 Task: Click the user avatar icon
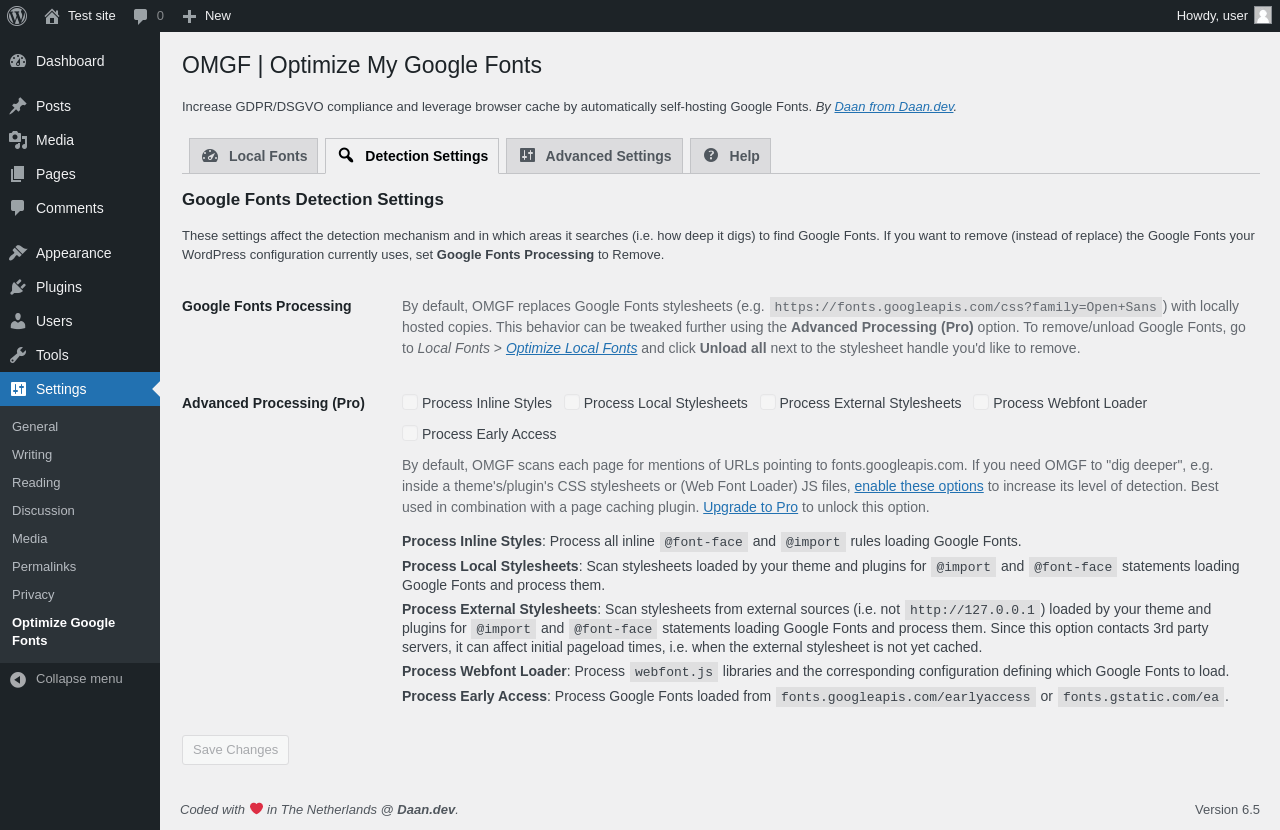pyautogui.click(x=1263, y=15)
